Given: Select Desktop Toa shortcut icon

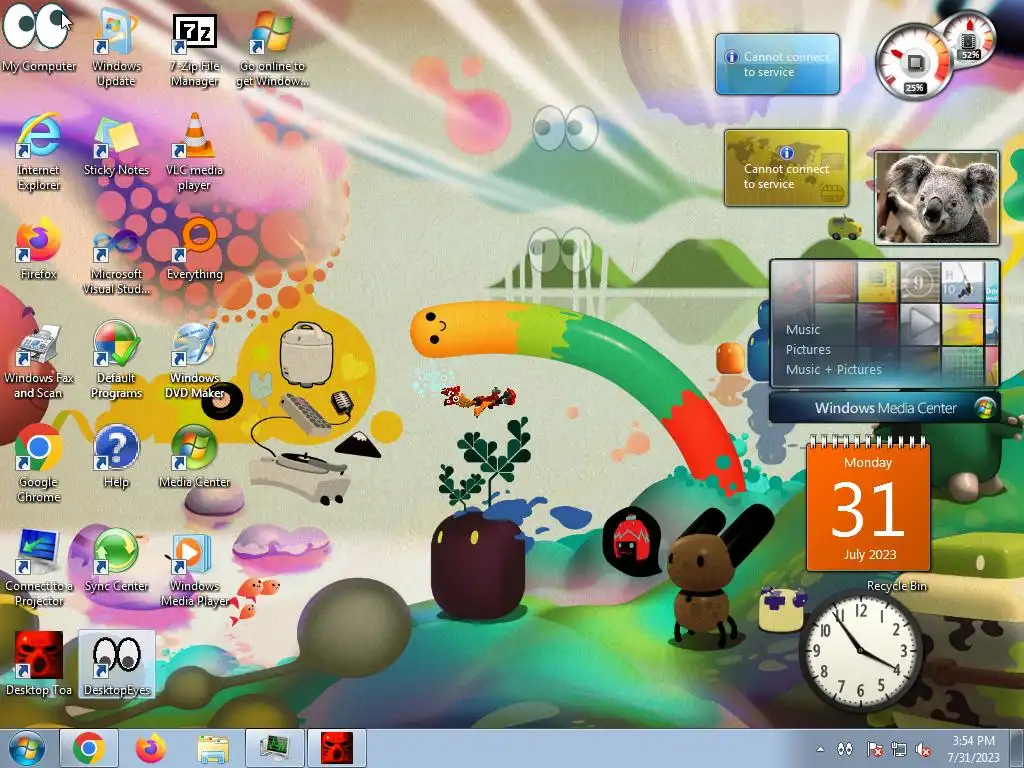Looking at the screenshot, I should pos(39,664).
